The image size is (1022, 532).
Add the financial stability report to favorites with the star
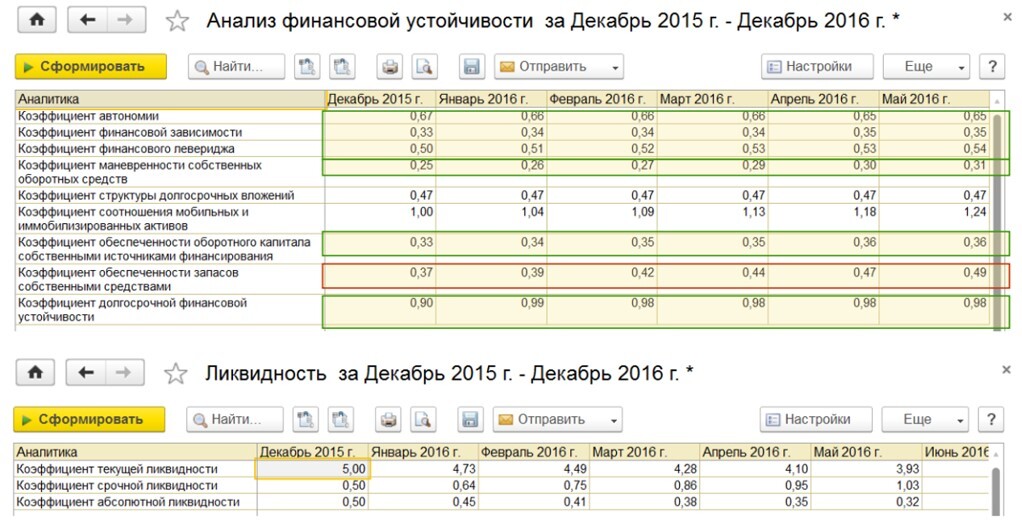[177, 22]
